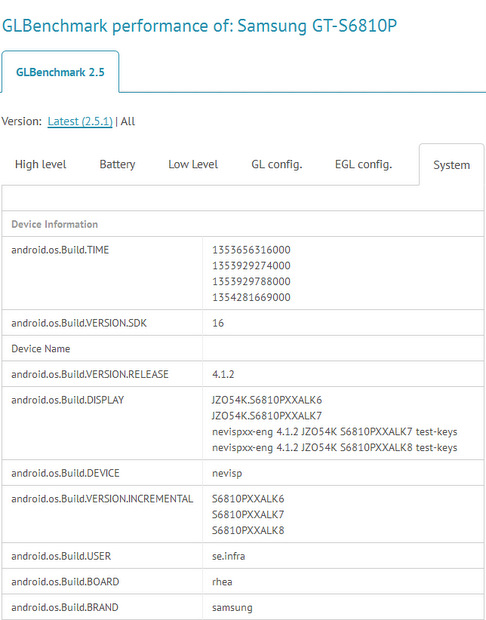Click the android.os.Build.USER label

pyautogui.click(x=61, y=556)
